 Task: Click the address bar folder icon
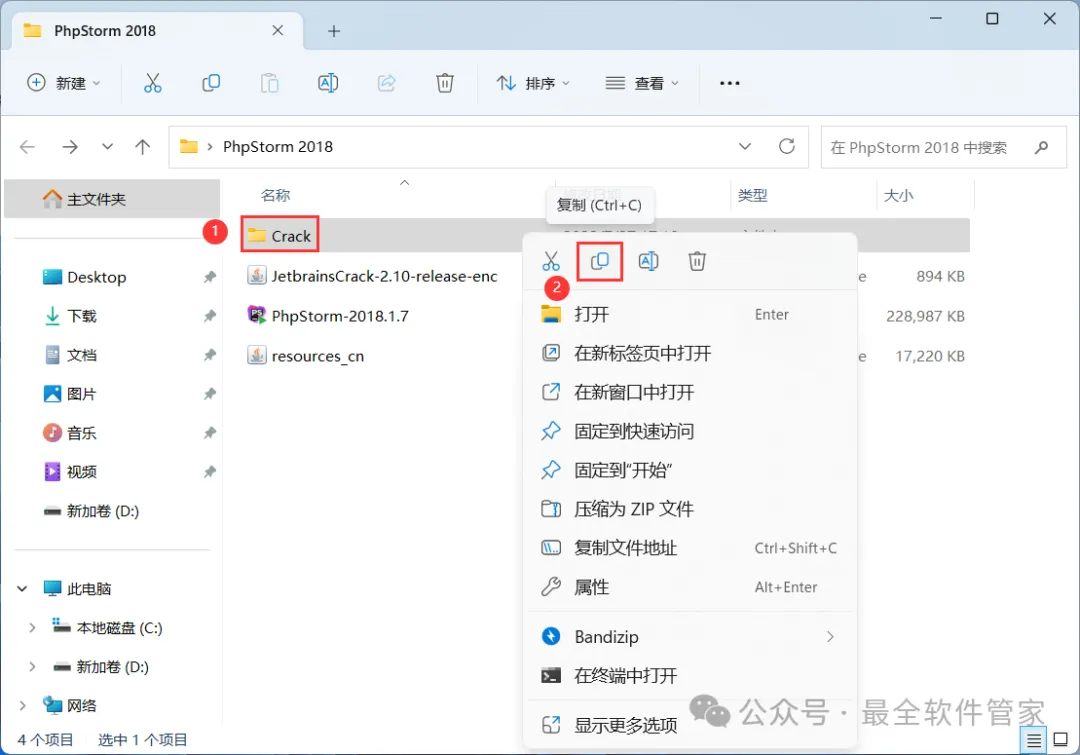tap(189, 146)
